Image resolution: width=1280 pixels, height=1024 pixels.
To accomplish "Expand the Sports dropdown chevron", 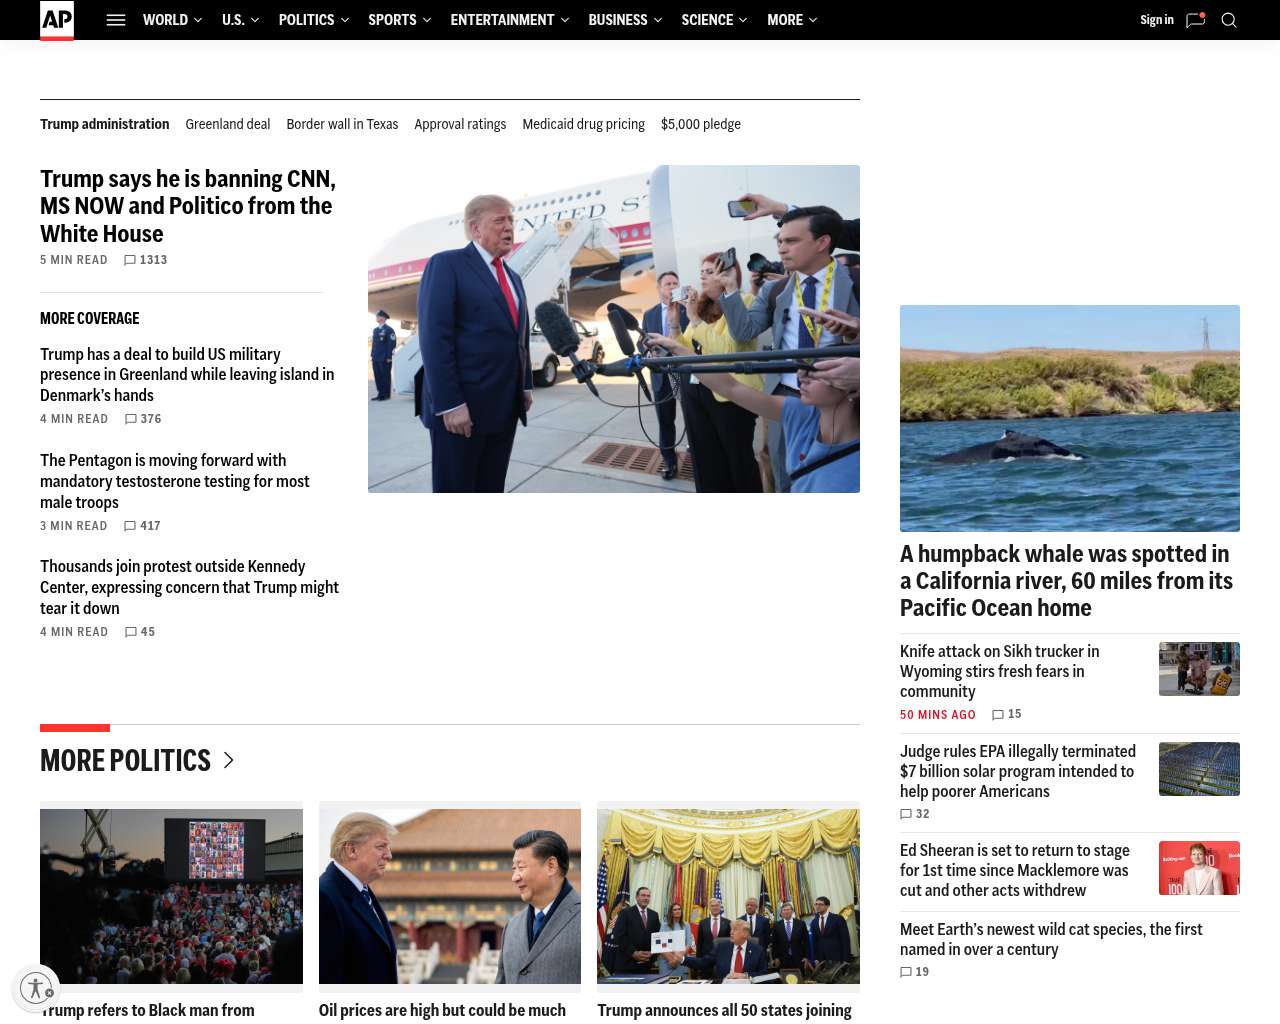I will pos(427,20).
